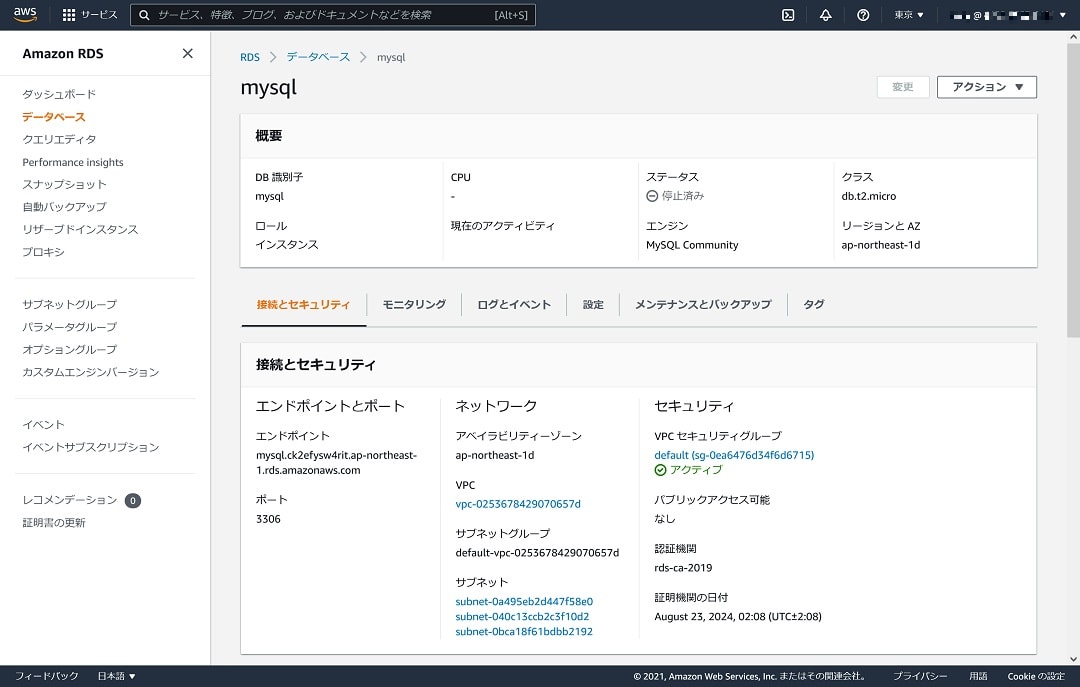Image resolution: width=1080 pixels, height=687 pixels.
Task: Click the AWS logo home icon
Action: click(x=25, y=14)
